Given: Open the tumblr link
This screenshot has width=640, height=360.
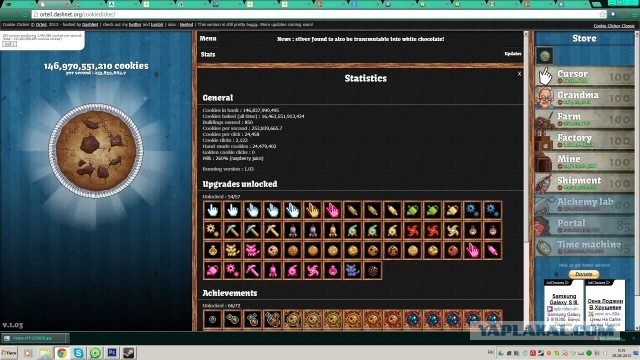Looking at the screenshot, I should click(157, 25).
